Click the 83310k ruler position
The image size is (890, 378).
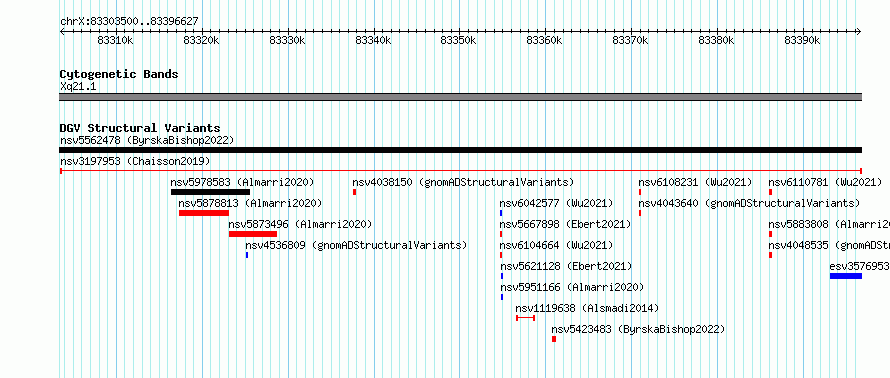pyautogui.click(x=116, y=40)
